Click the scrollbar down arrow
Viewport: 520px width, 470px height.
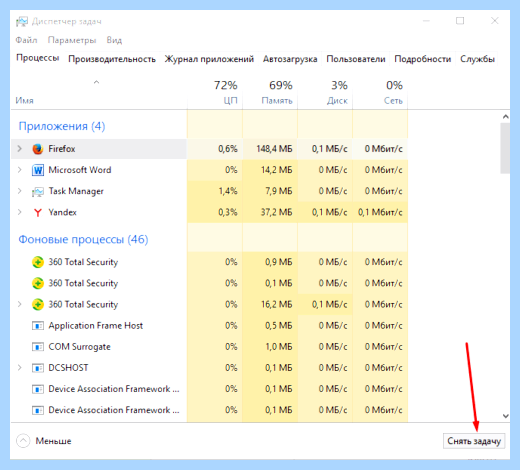pos(506,416)
